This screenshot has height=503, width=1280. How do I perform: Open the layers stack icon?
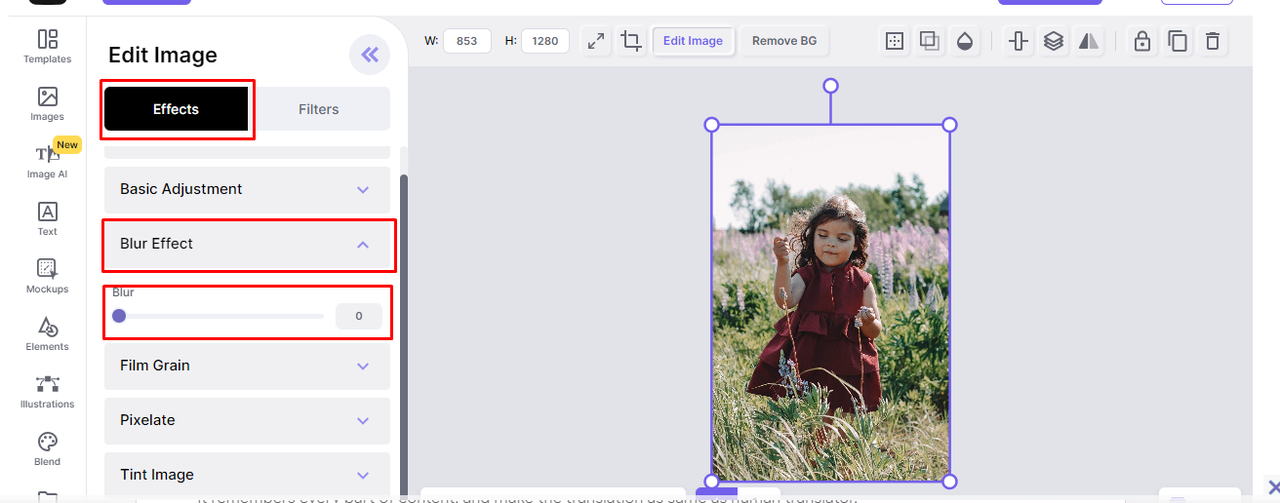coord(1053,41)
